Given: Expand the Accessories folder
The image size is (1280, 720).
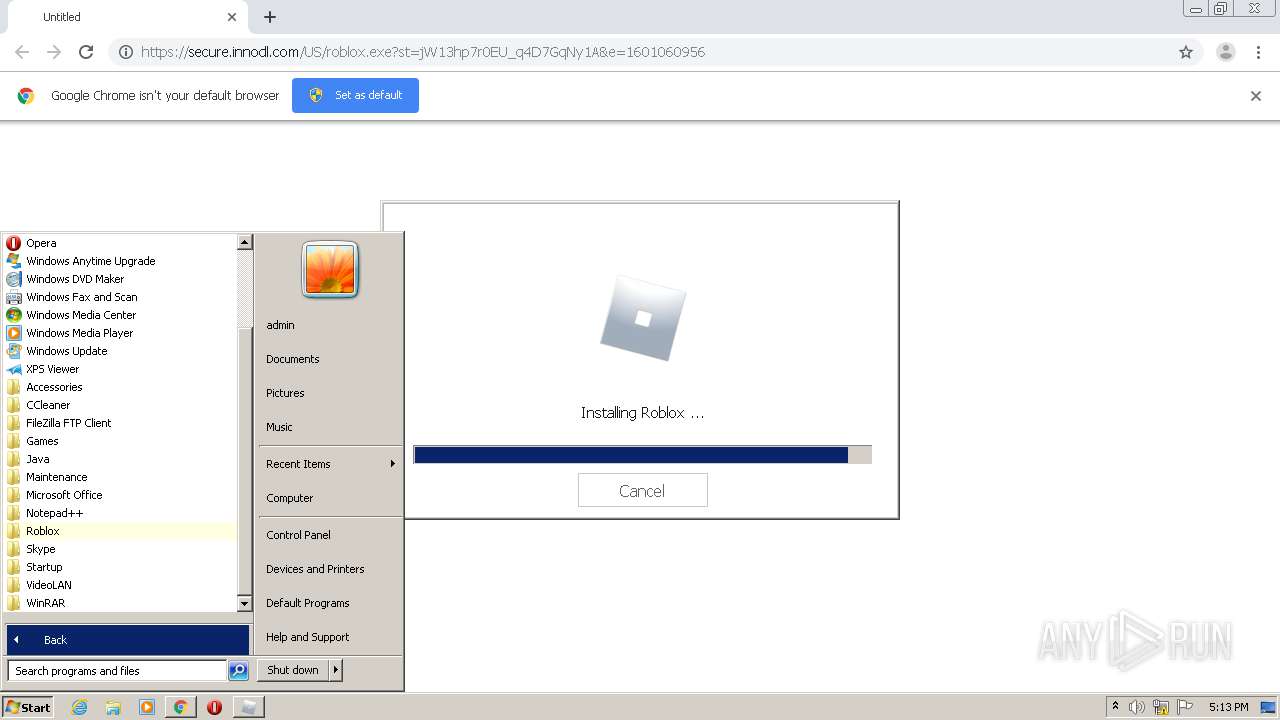Looking at the screenshot, I should click(120, 387).
